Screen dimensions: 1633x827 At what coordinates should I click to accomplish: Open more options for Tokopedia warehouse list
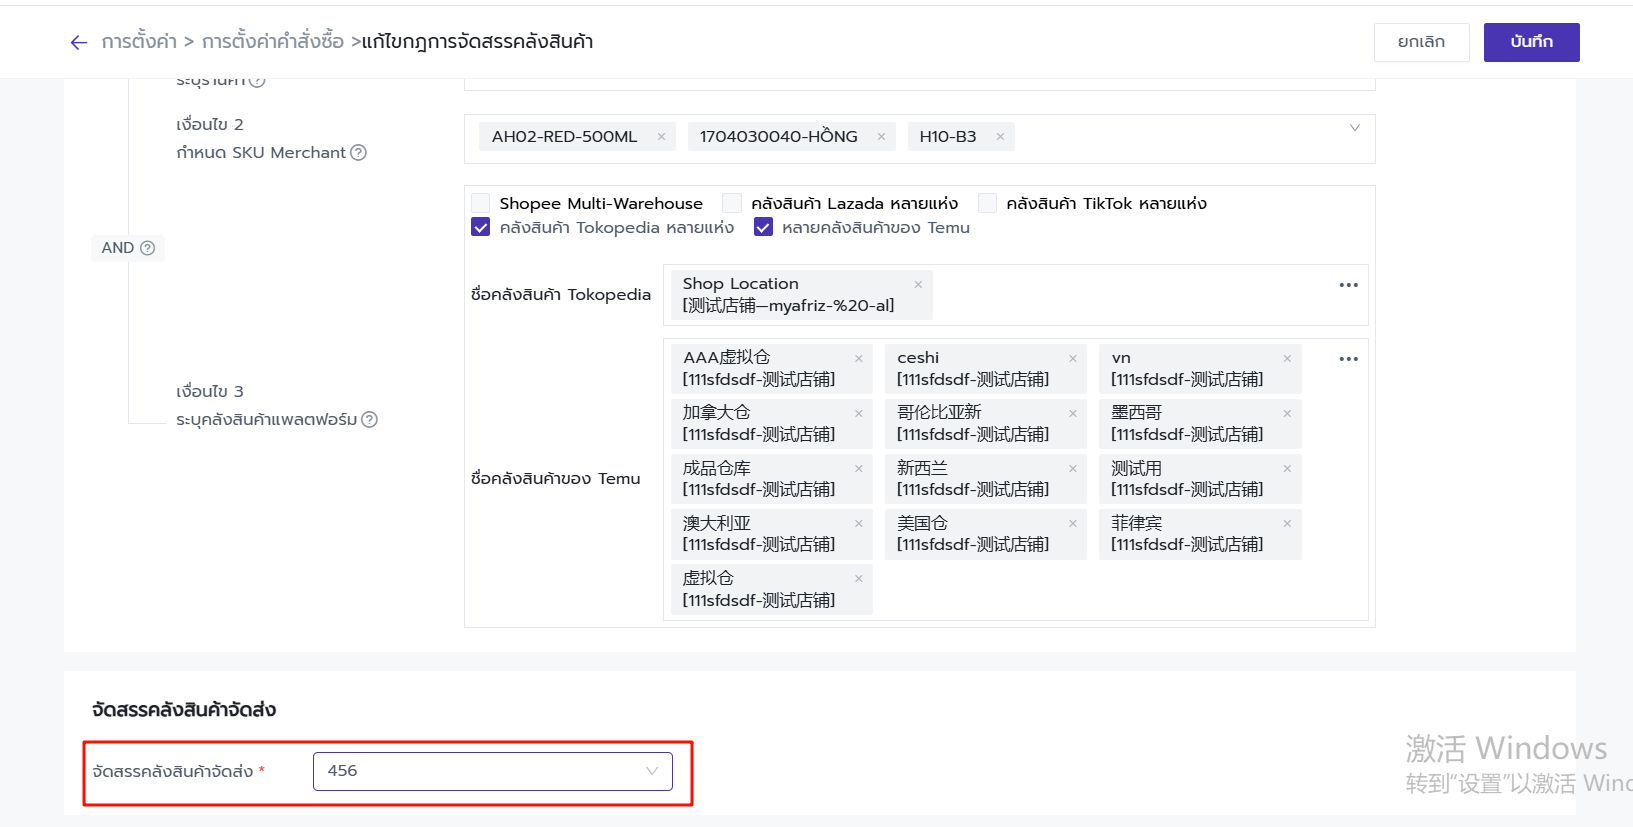(x=1348, y=285)
